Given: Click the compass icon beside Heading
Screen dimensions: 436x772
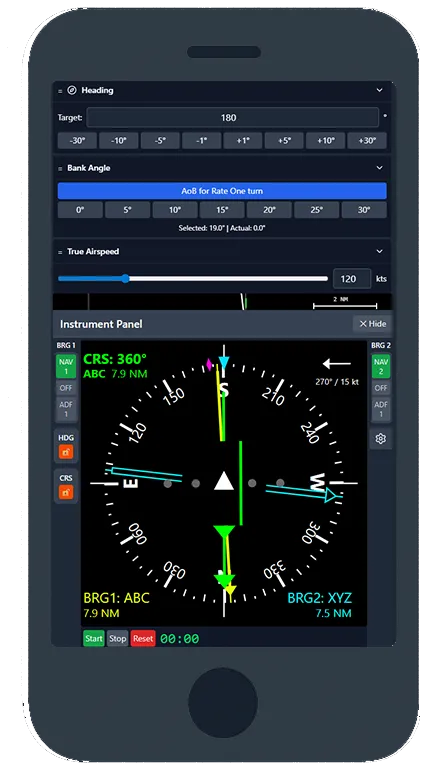Looking at the screenshot, I should coord(72,91).
